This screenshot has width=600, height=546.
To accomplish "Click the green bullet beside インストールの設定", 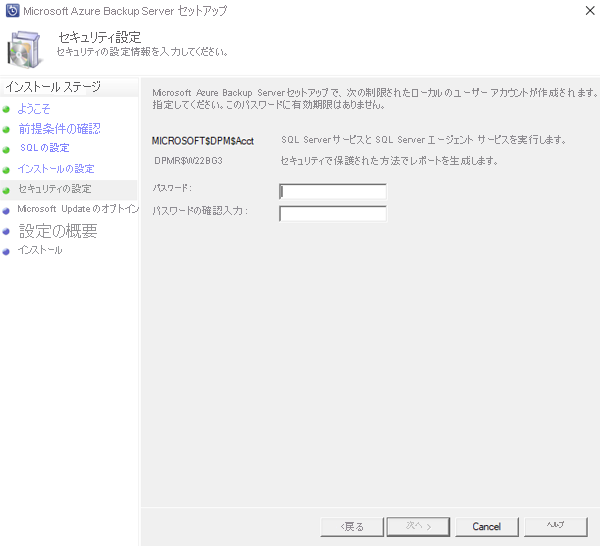I will tap(6, 170).
